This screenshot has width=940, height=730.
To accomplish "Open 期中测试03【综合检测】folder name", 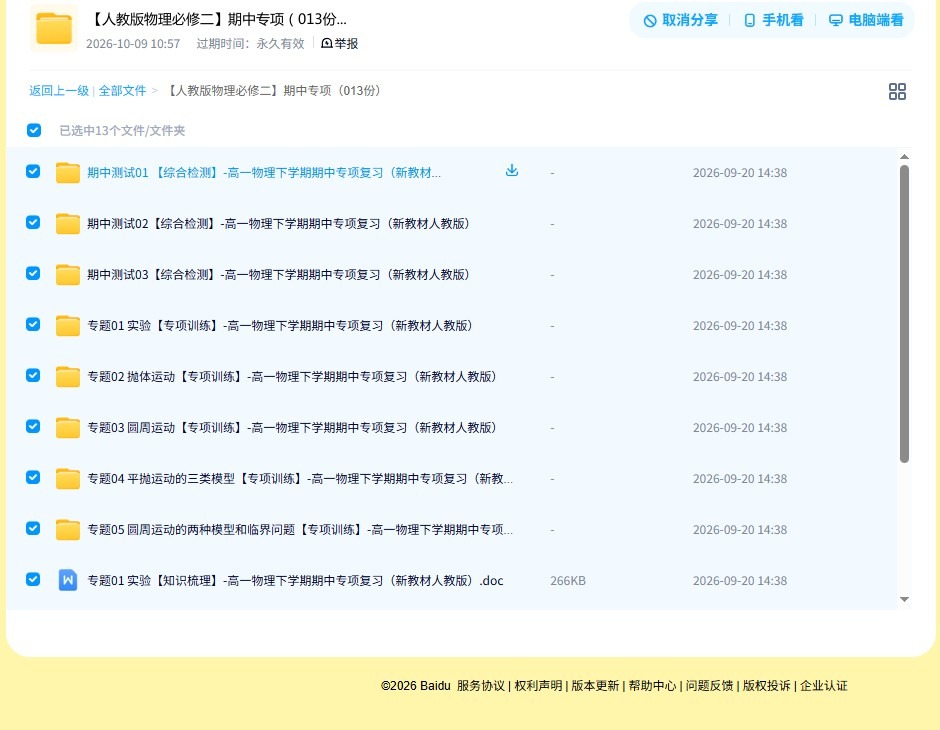I will pyautogui.click(x=278, y=274).
